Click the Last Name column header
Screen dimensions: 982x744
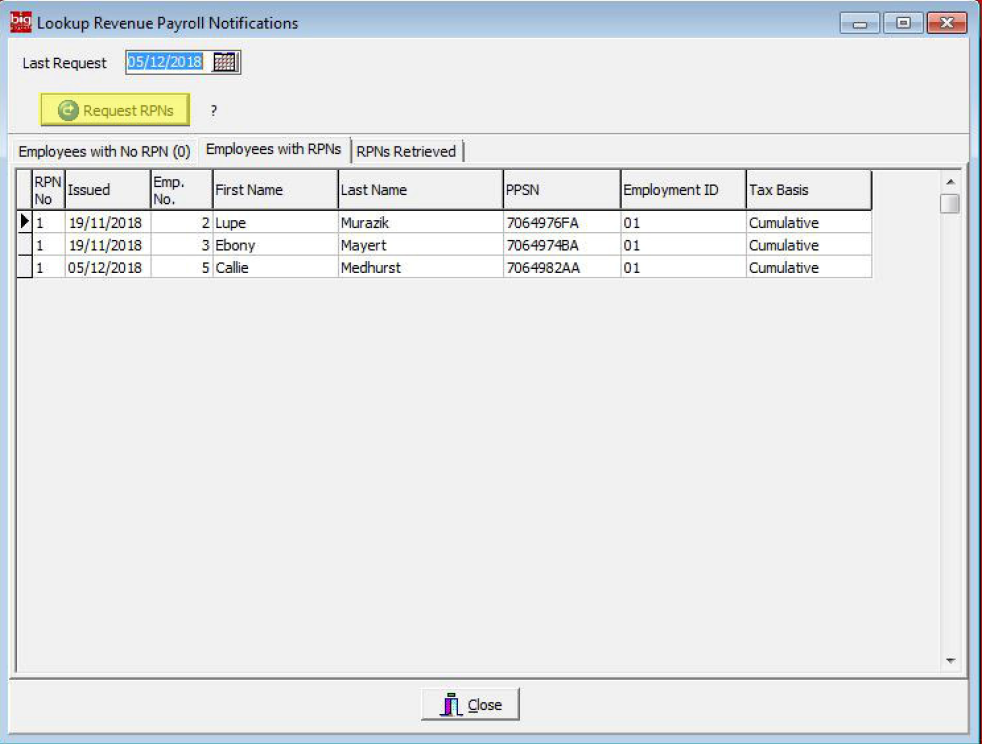coord(420,190)
